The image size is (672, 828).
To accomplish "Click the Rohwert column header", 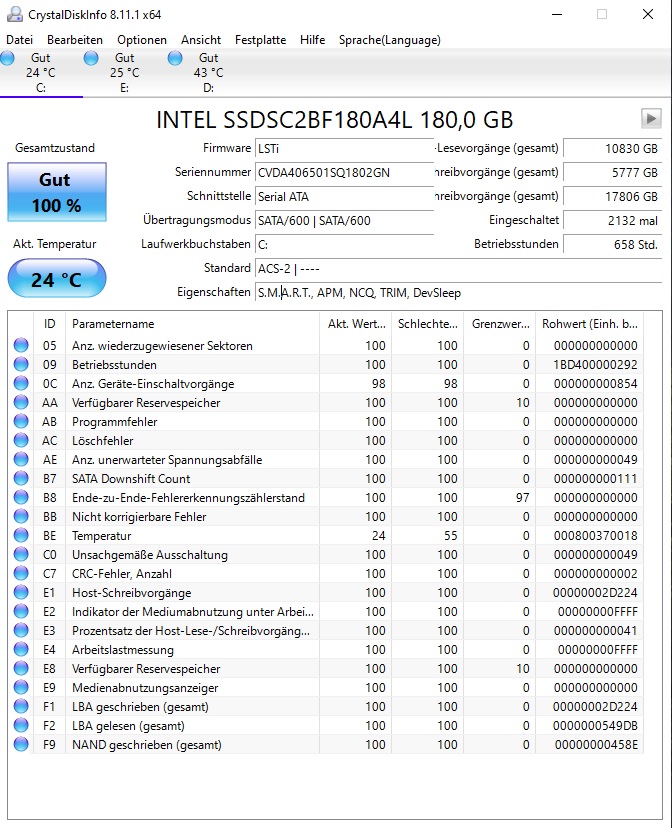I will (590, 324).
